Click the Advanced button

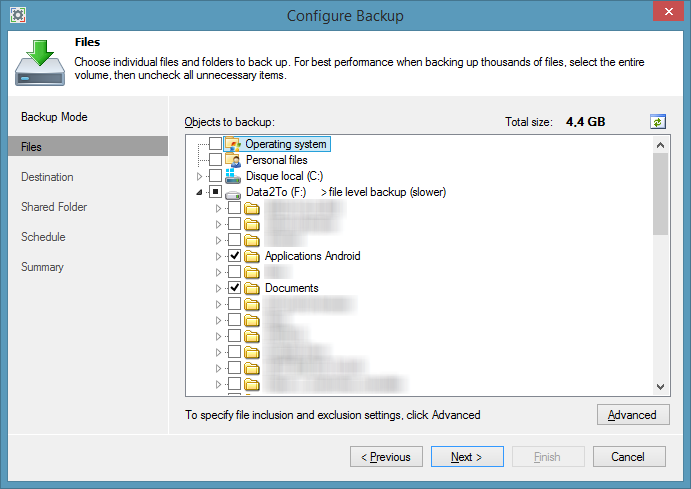click(x=633, y=415)
